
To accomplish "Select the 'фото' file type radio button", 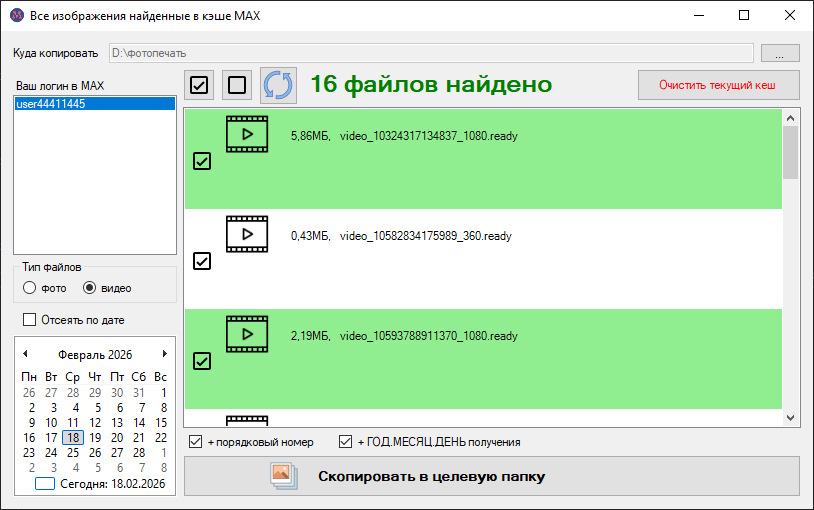I will 29,288.
